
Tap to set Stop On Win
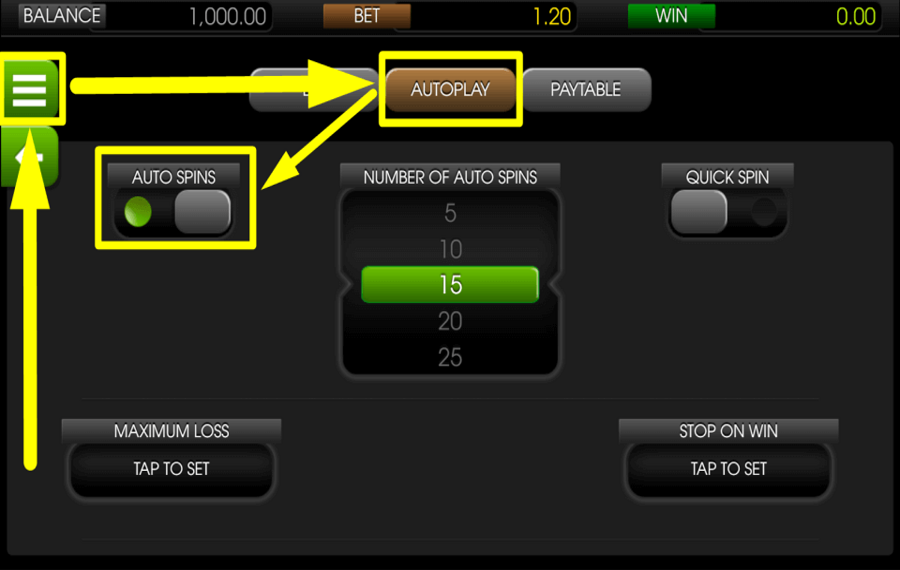click(x=728, y=469)
